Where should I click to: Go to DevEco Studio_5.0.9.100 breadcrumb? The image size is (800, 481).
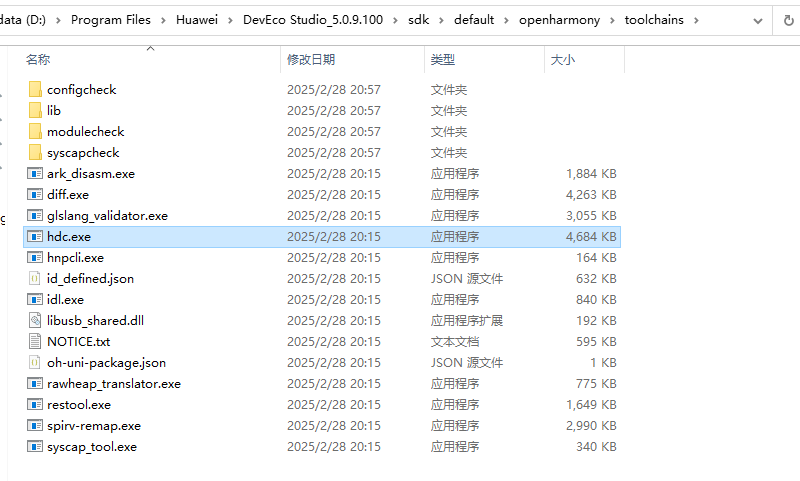pos(313,20)
